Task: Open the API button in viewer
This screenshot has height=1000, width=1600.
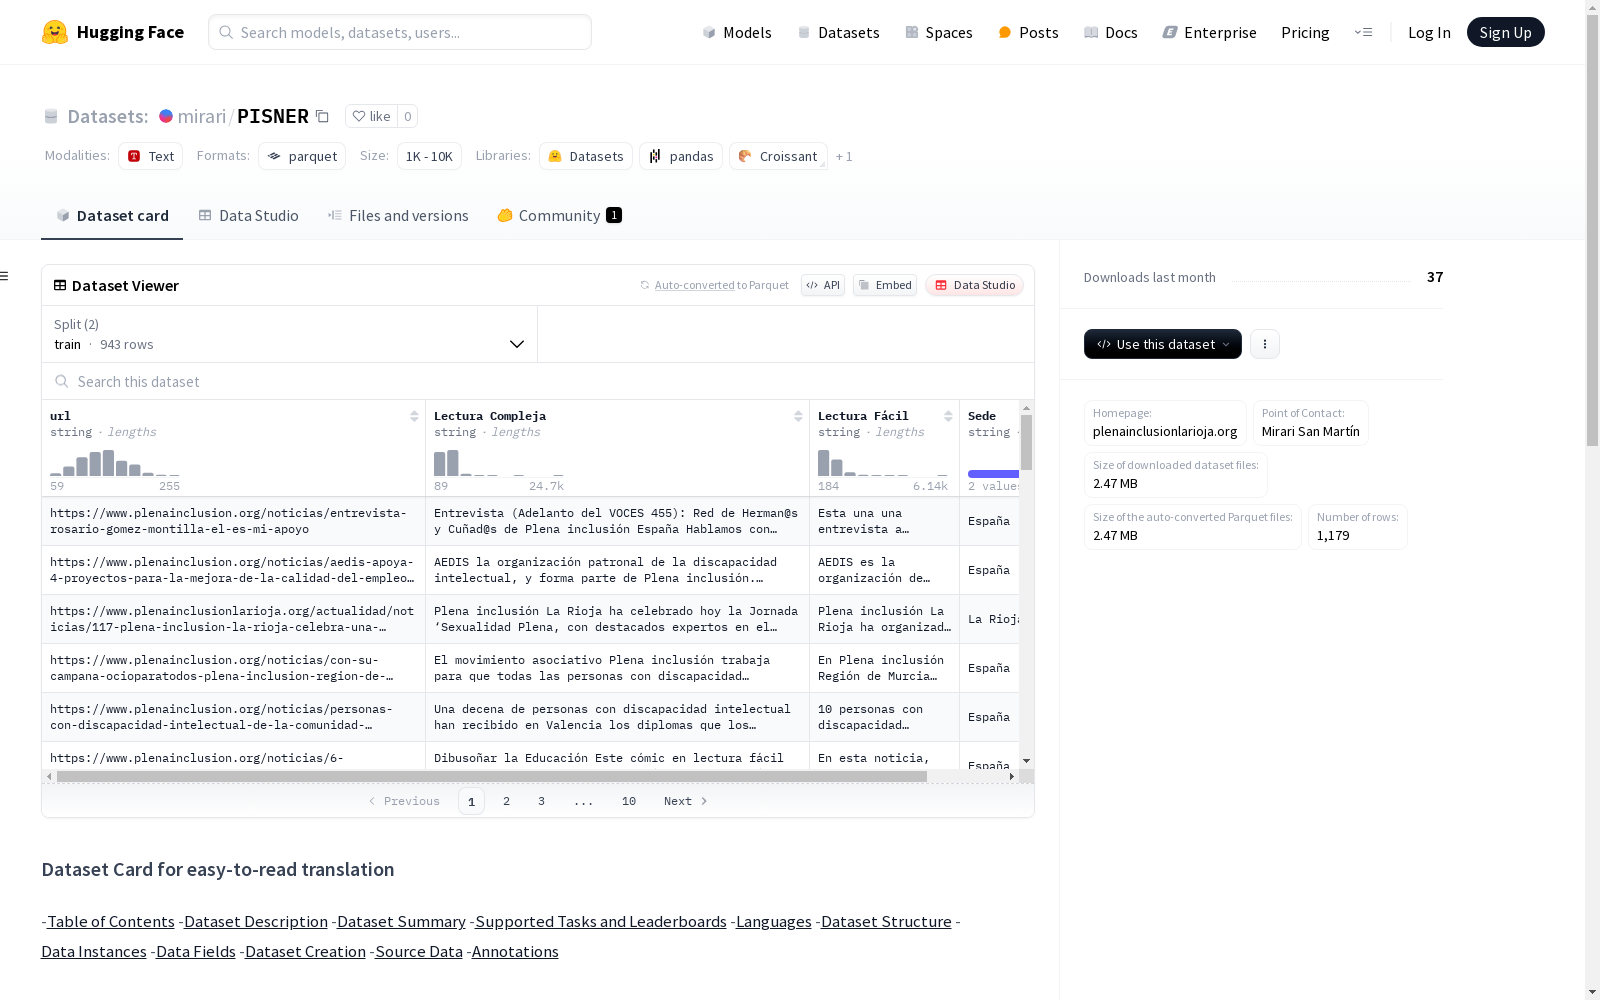Action: tap(823, 285)
